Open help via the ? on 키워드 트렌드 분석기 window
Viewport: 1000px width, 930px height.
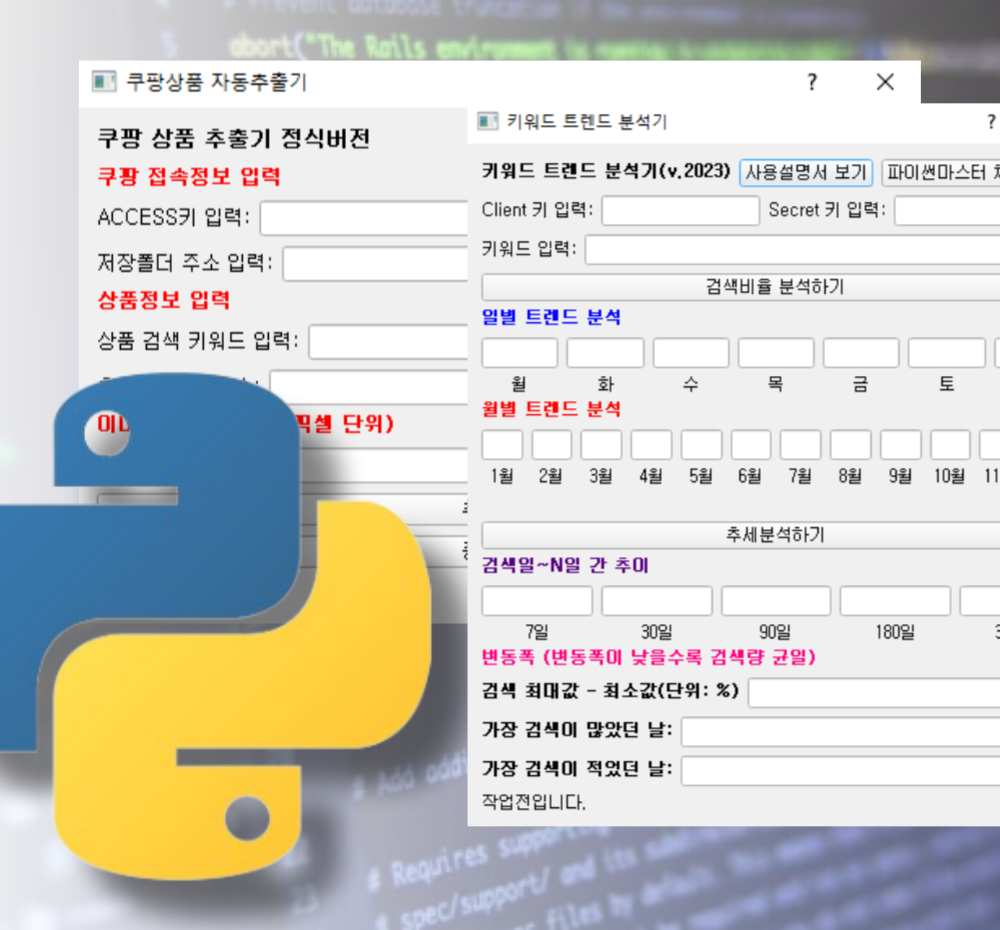pos(989,120)
